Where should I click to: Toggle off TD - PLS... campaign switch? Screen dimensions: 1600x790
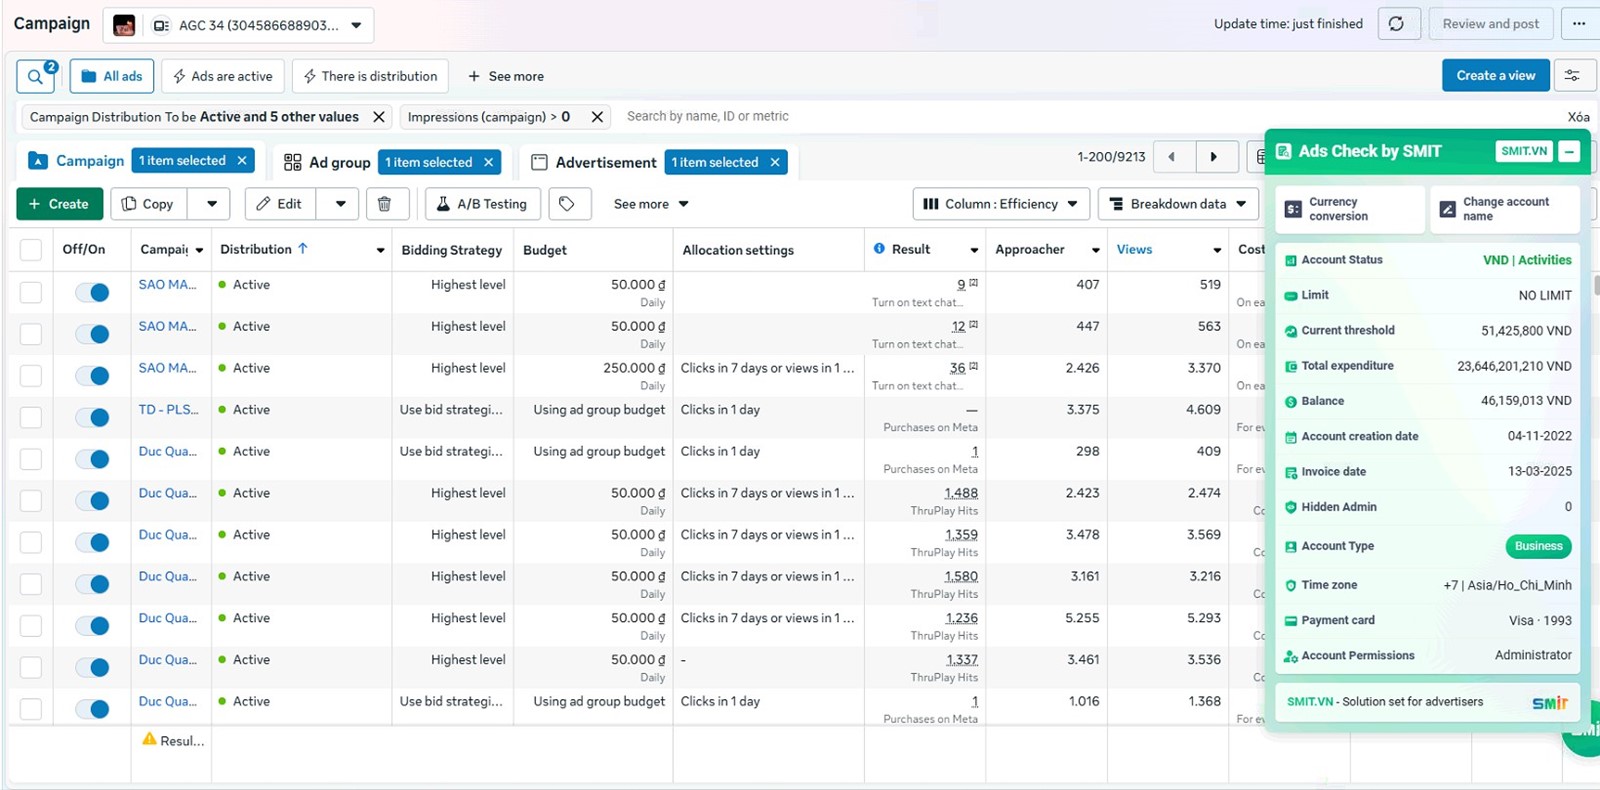tap(92, 417)
